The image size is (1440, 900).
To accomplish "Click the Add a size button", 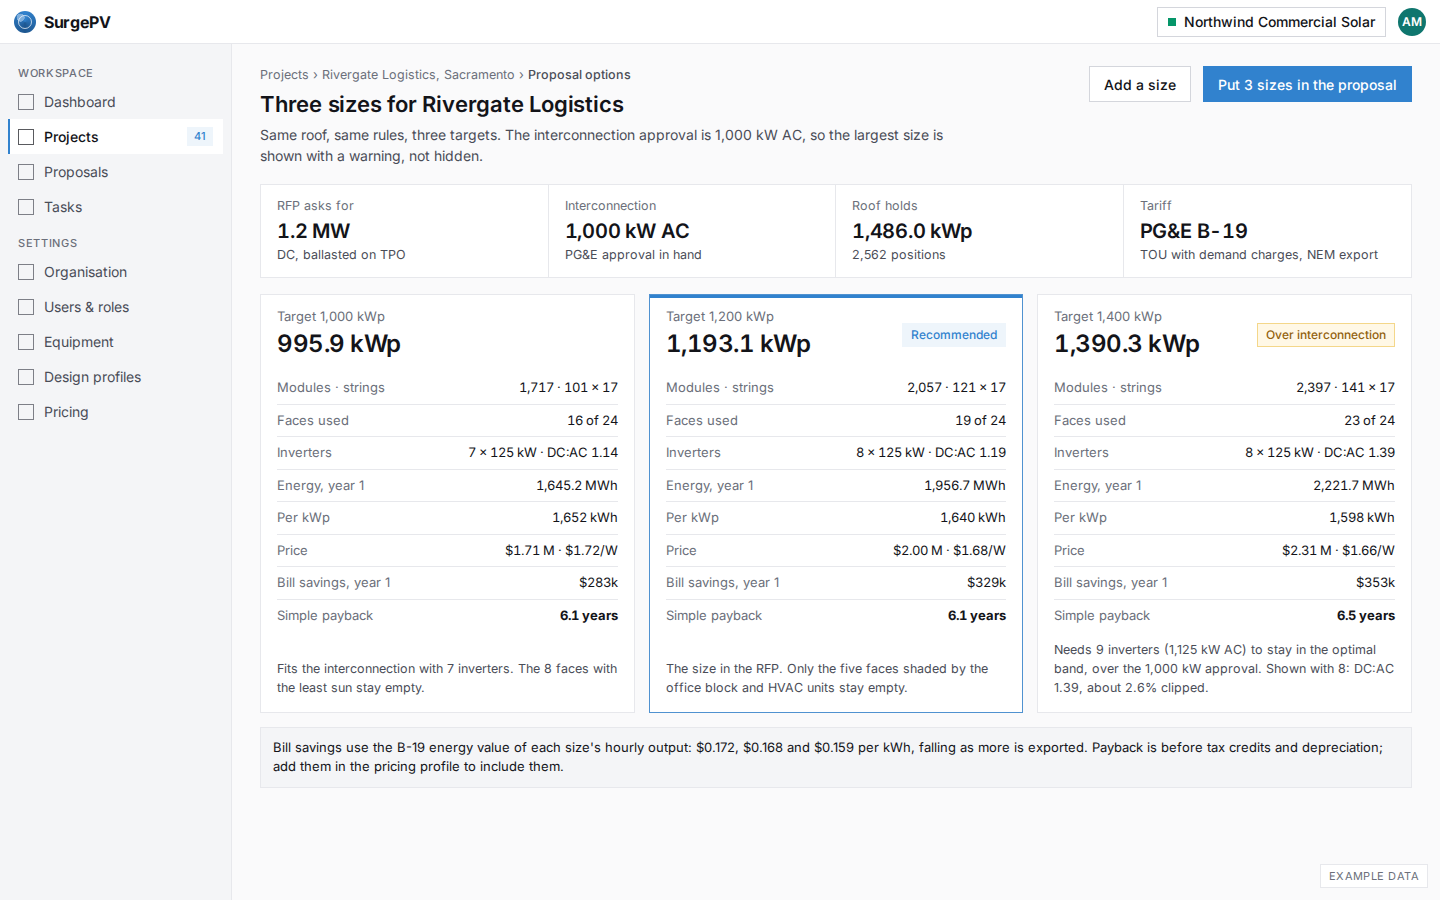I will [x=1140, y=85].
